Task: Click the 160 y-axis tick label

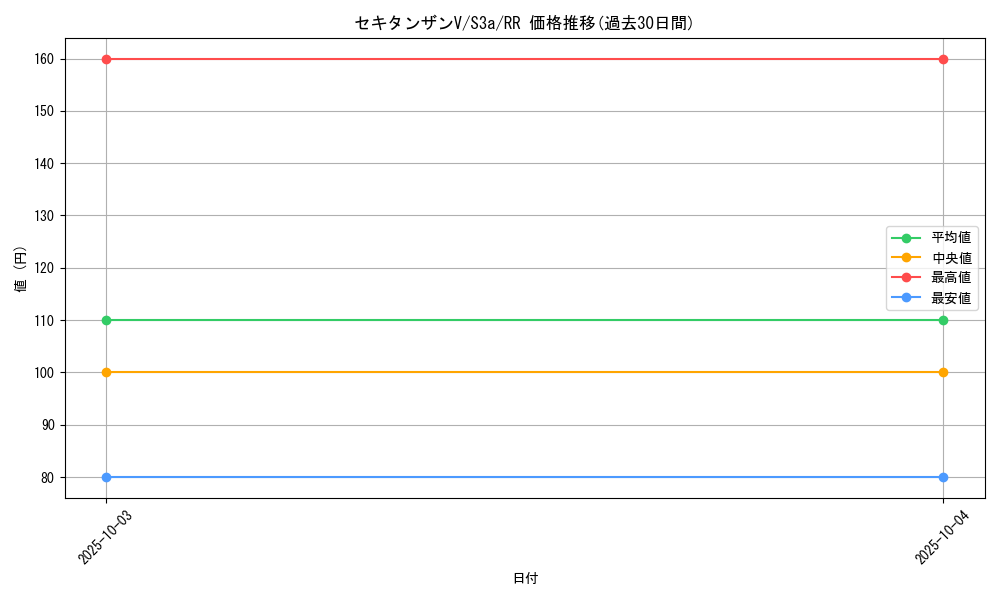Action: tap(42, 59)
